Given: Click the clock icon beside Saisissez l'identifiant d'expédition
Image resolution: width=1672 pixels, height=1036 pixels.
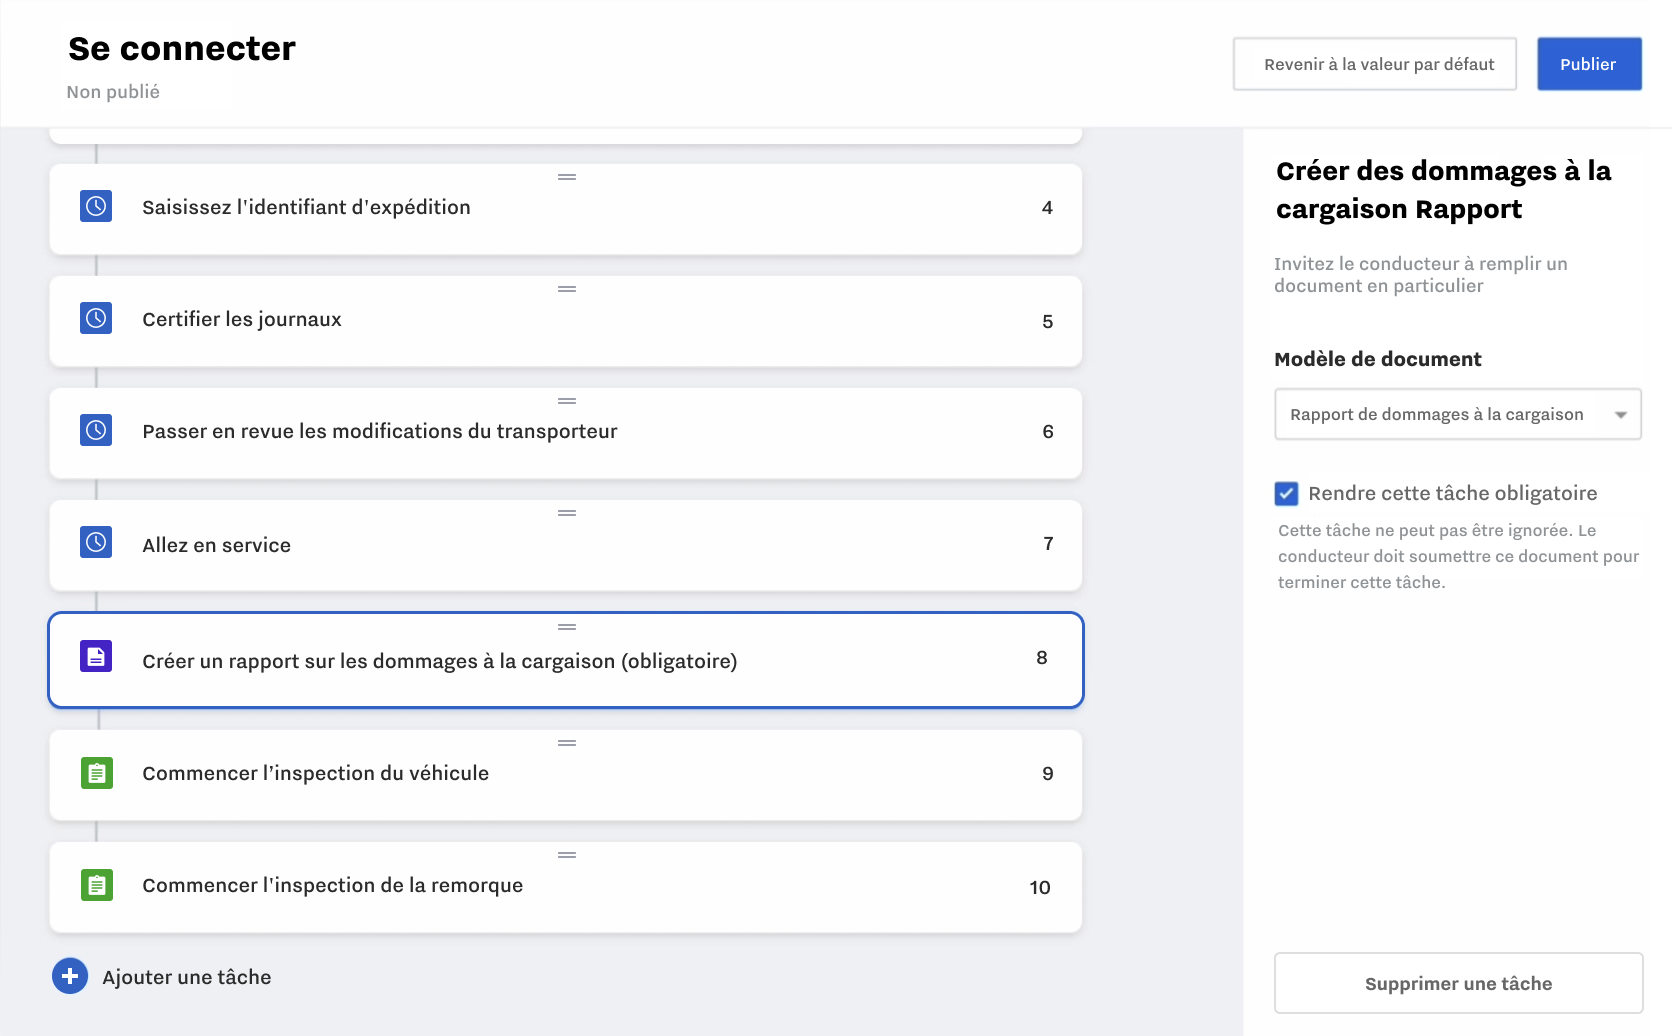Looking at the screenshot, I should click(x=96, y=206).
